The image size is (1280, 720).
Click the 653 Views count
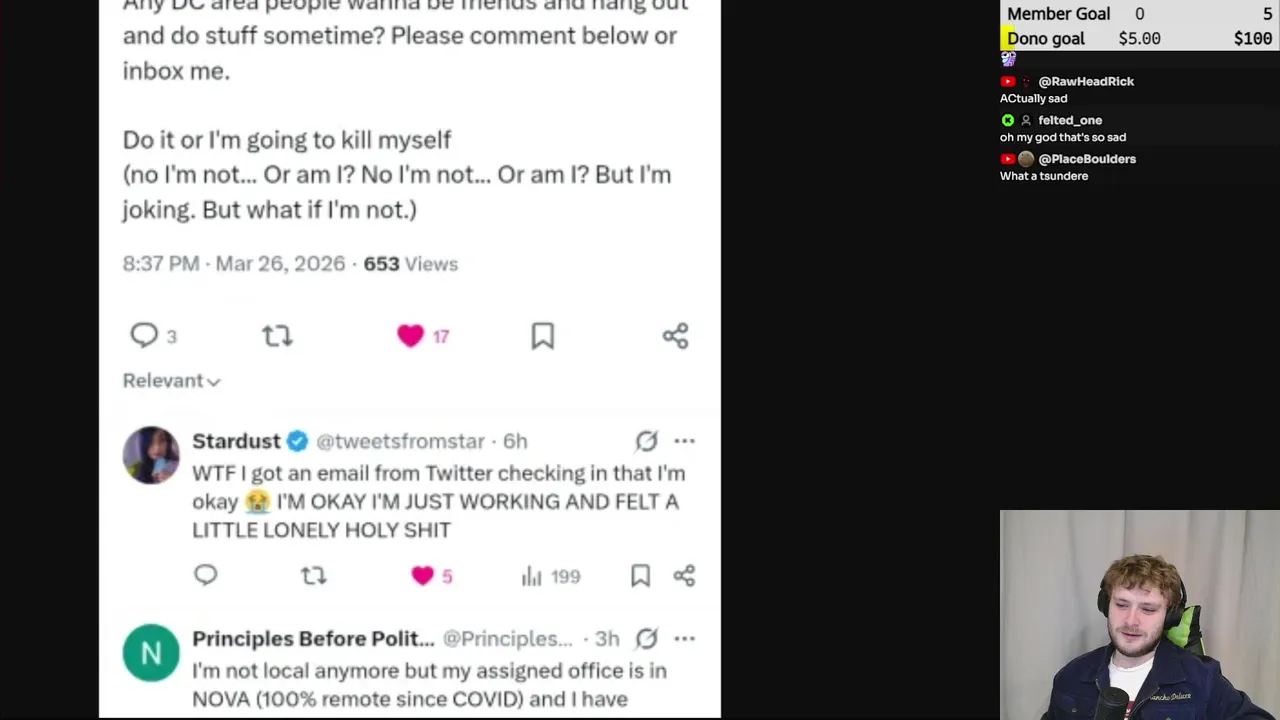(410, 264)
